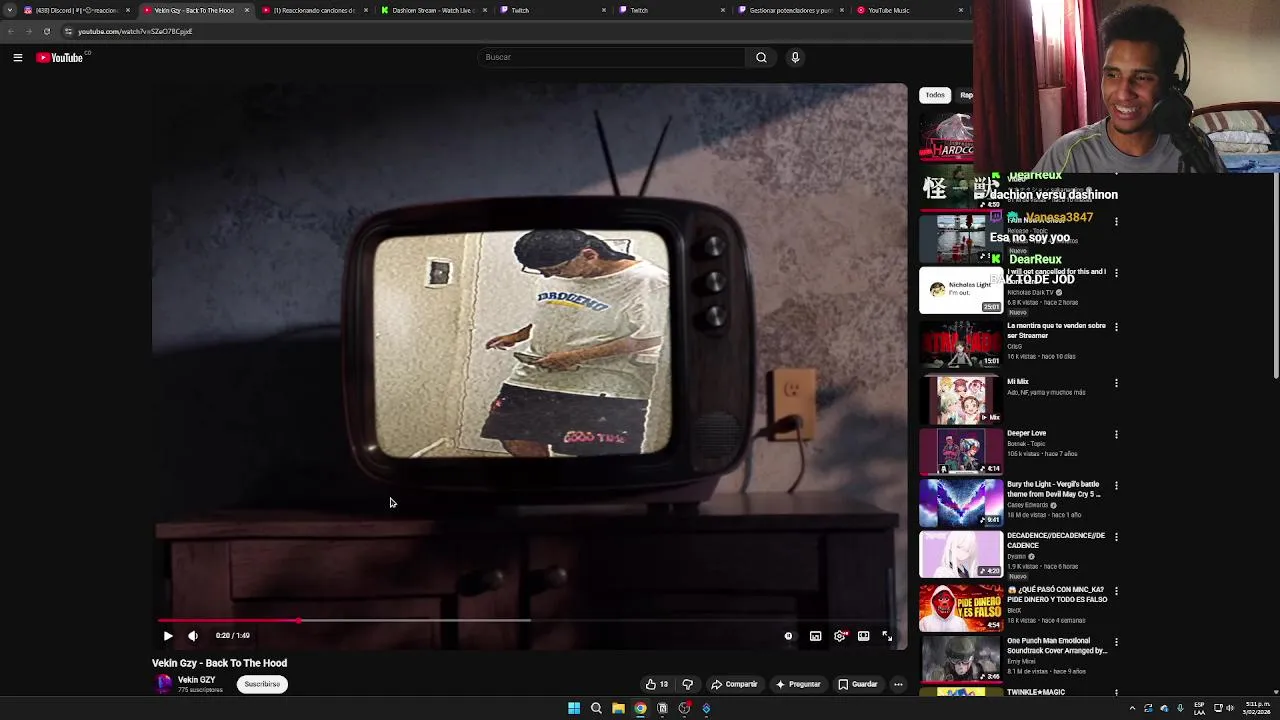Open File Explorer from taskbar
The image size is (1280, 720).
click(618, 708)
